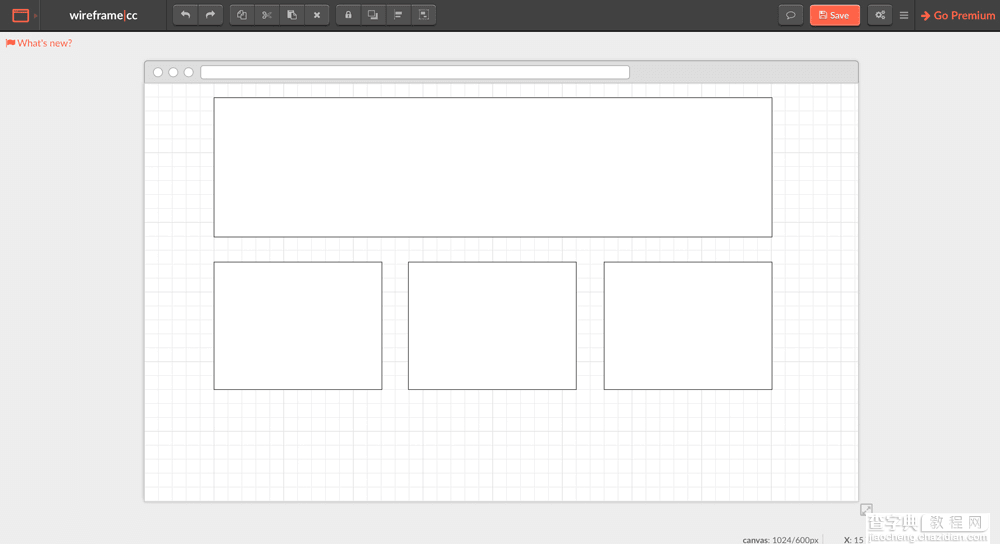Open the align elements tool
This screenshot has height=544, width=1000.
[x=398, y=15]
